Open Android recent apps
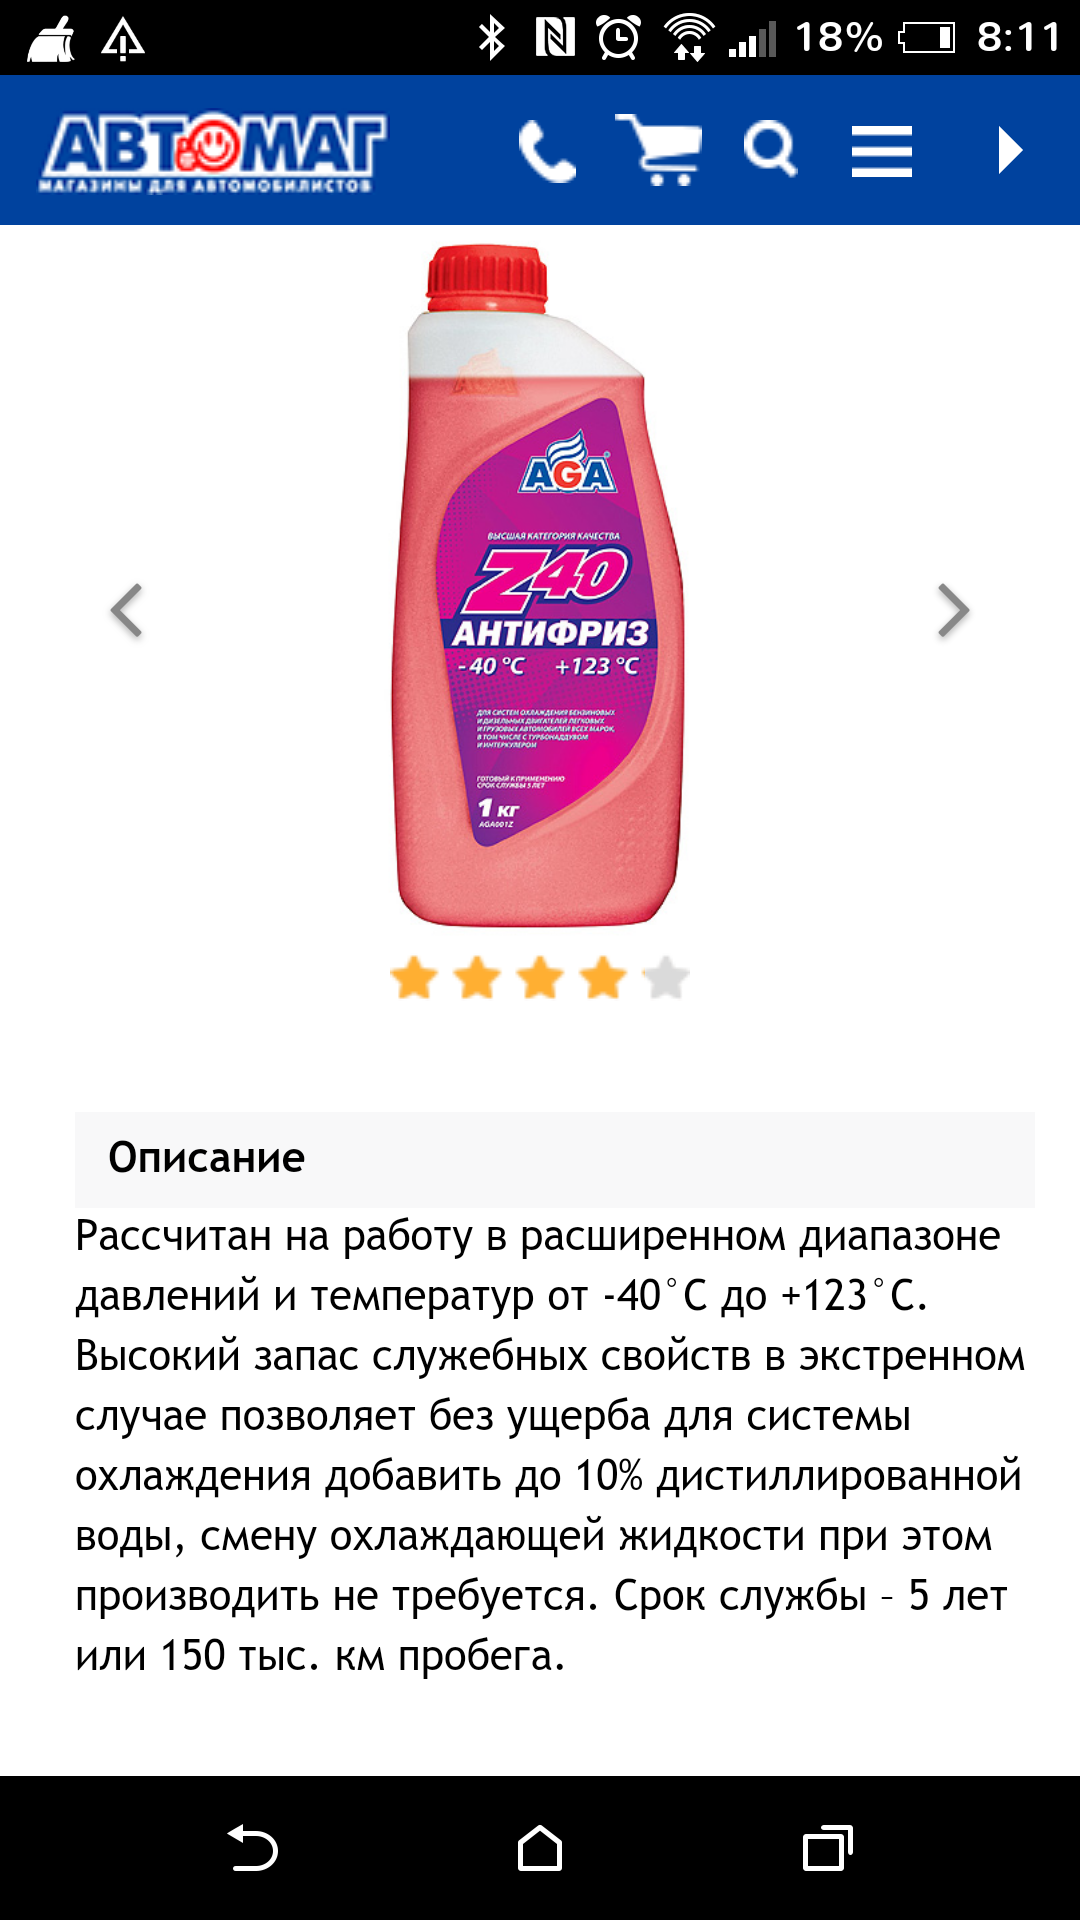The image size is (1080, 1920). coord(828,1848)
